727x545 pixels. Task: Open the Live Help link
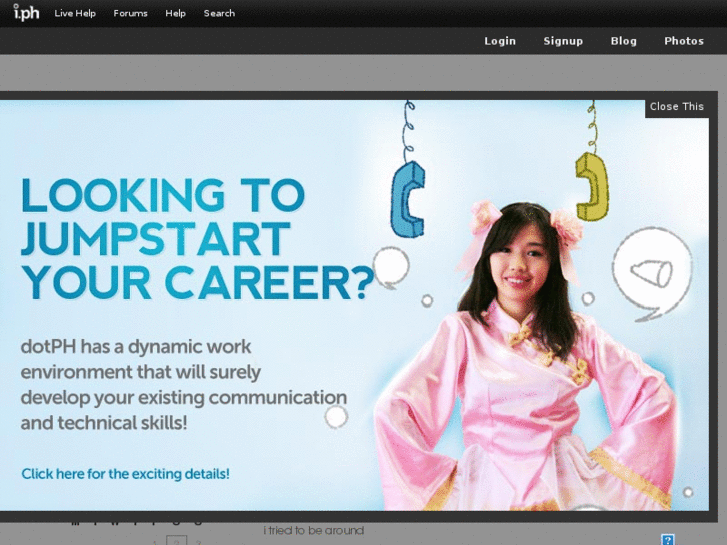[75, 13]
